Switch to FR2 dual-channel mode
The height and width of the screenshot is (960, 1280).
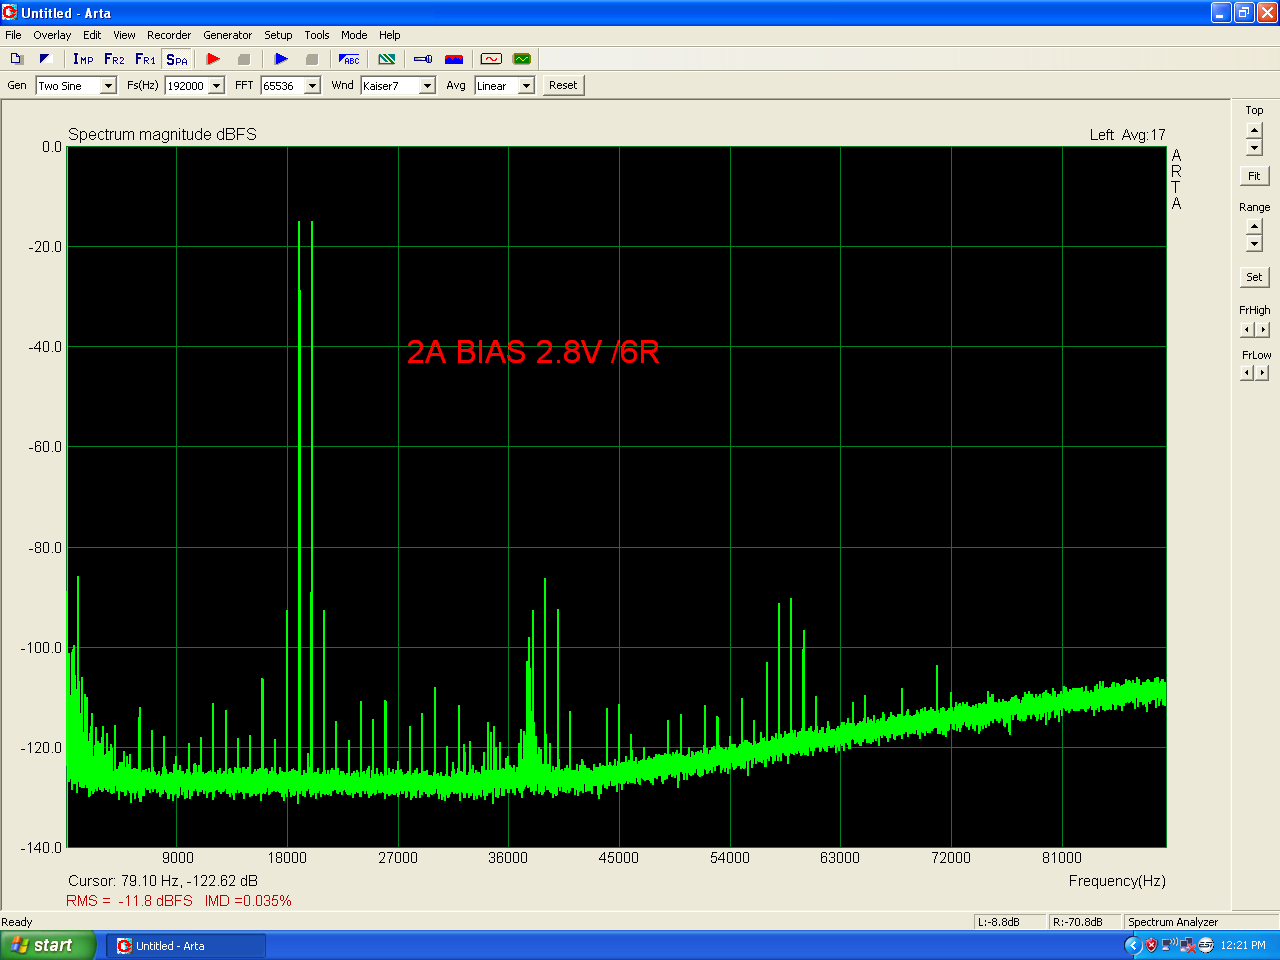114,59
